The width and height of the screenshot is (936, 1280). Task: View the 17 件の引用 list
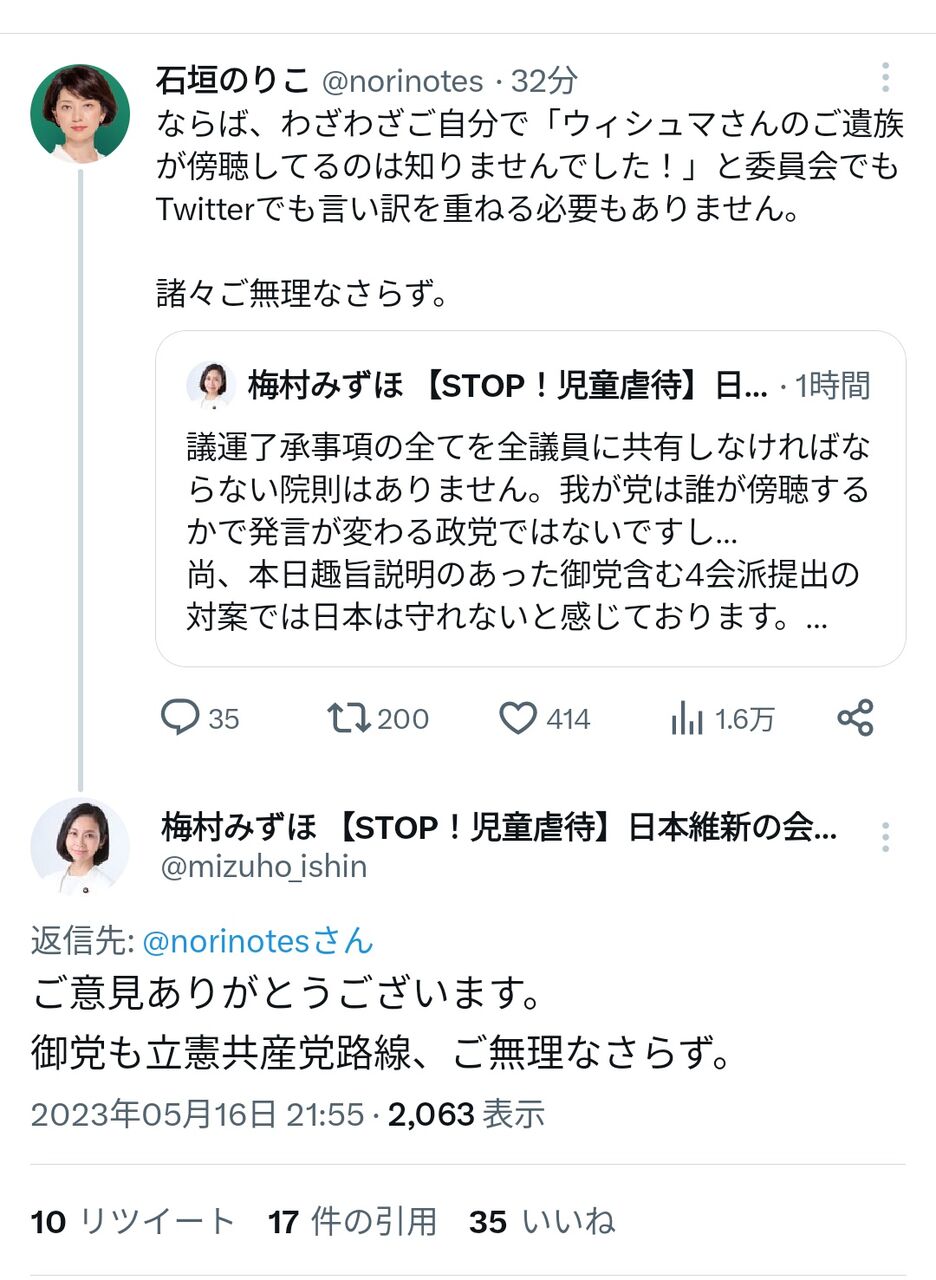coord(352,1221)
